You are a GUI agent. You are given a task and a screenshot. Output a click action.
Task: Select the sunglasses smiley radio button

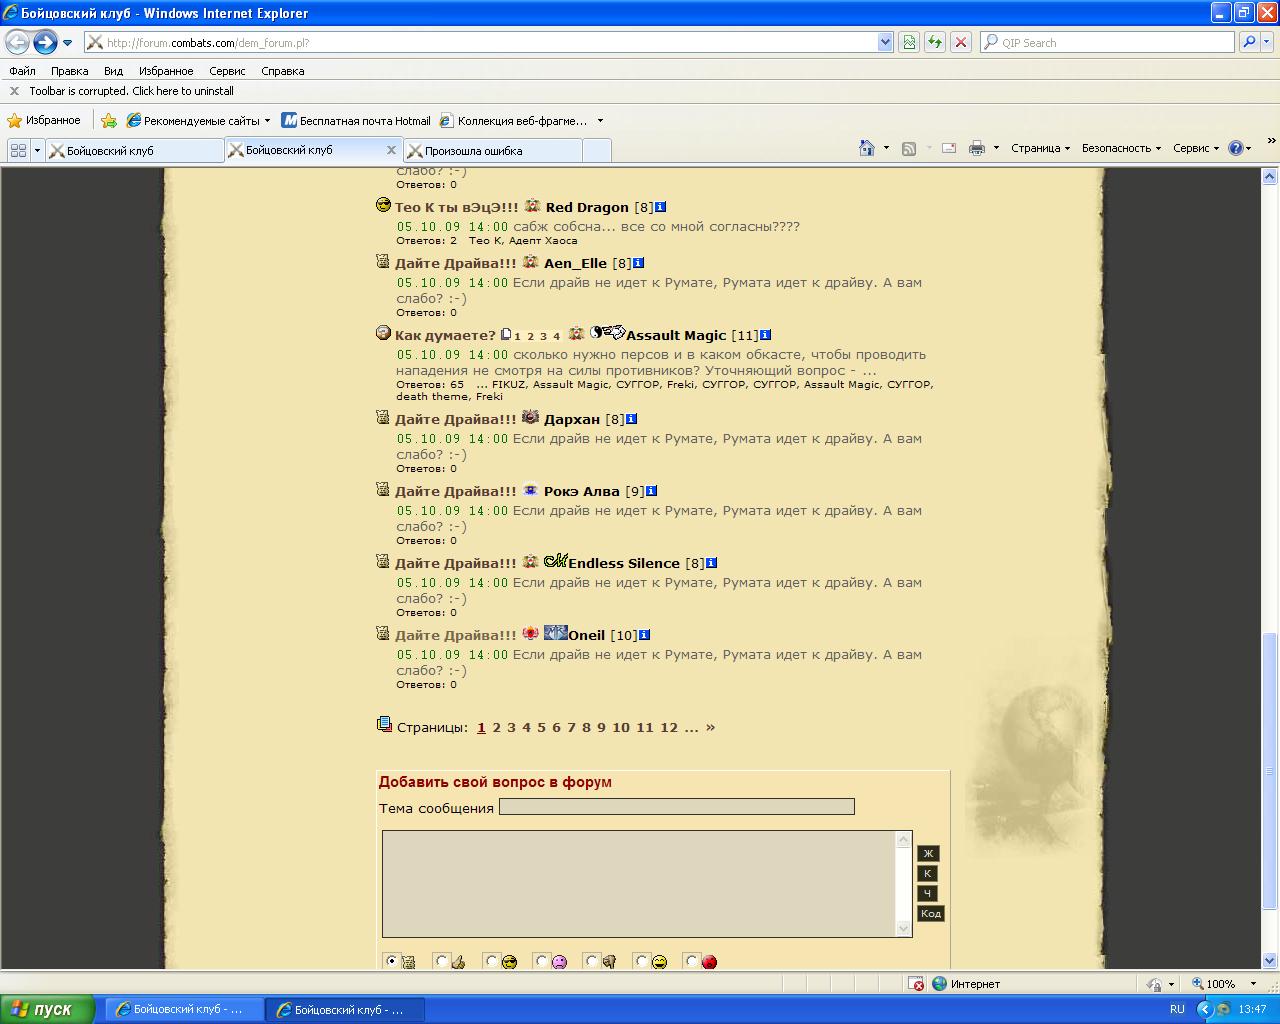click(491, 961)
